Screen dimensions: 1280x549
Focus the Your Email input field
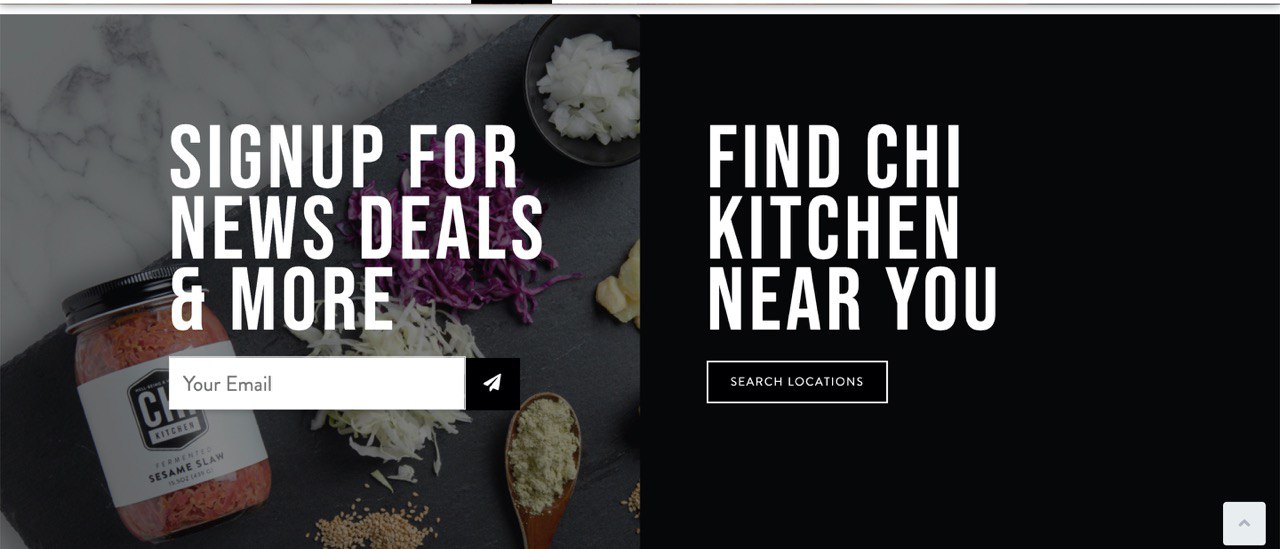[317, 383]
